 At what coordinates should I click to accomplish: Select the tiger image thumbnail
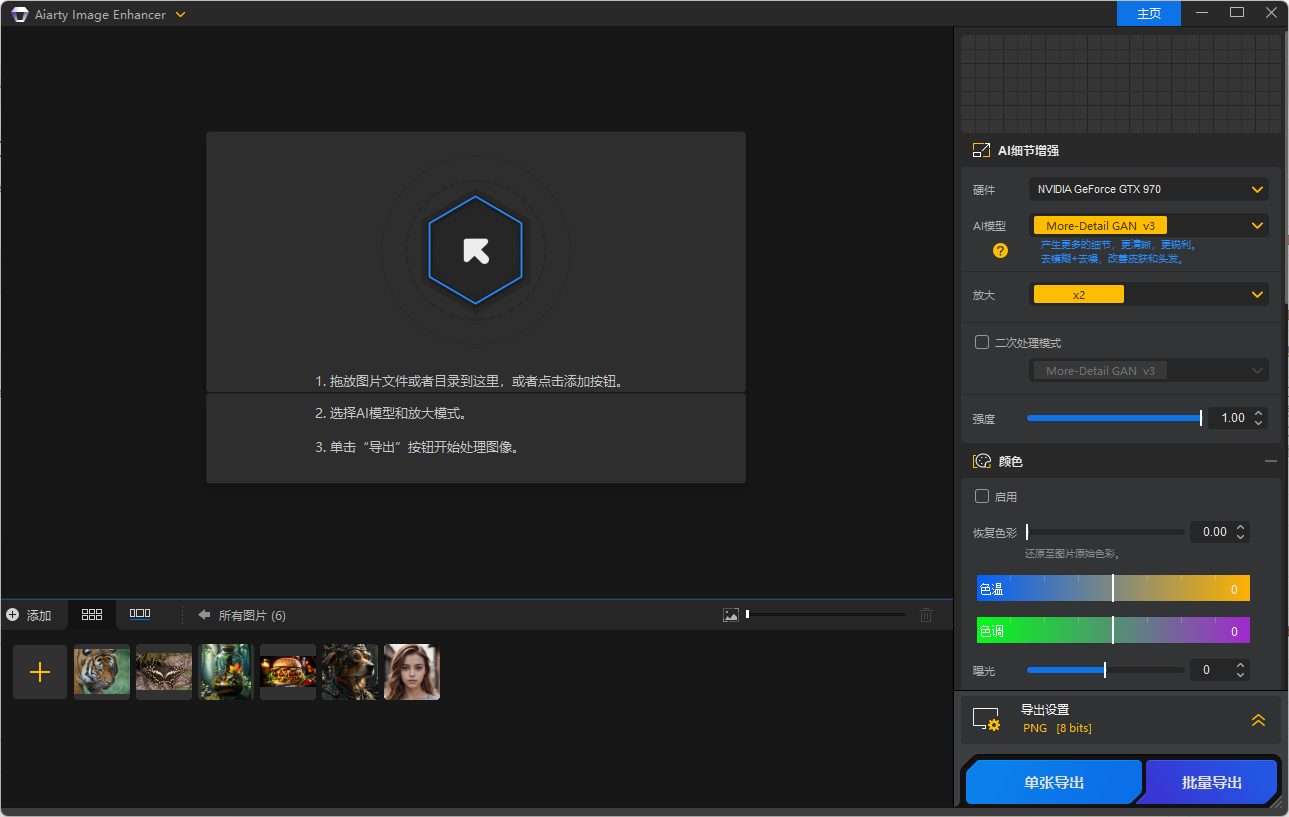[x=101, y=671]
